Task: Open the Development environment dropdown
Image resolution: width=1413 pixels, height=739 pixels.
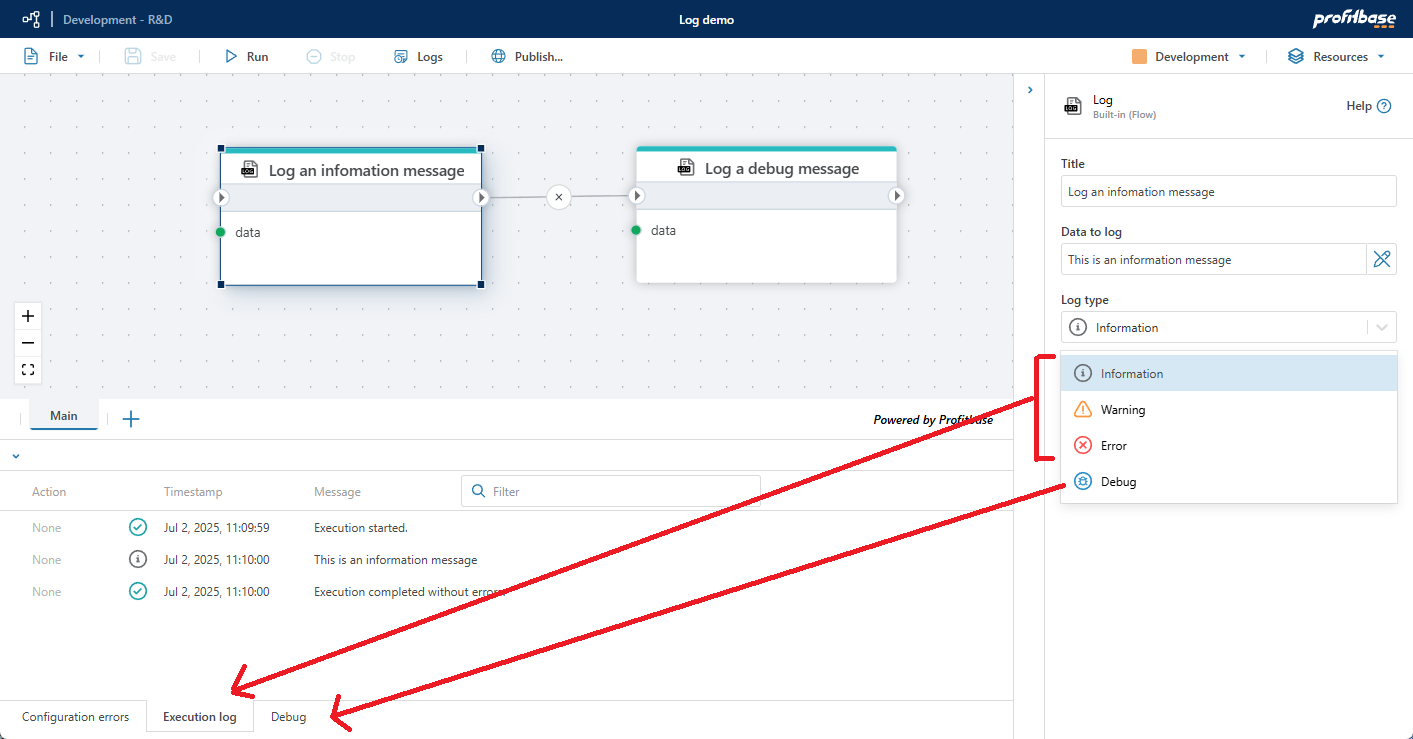Action: pyautogui.click(x=1190, y=57)
